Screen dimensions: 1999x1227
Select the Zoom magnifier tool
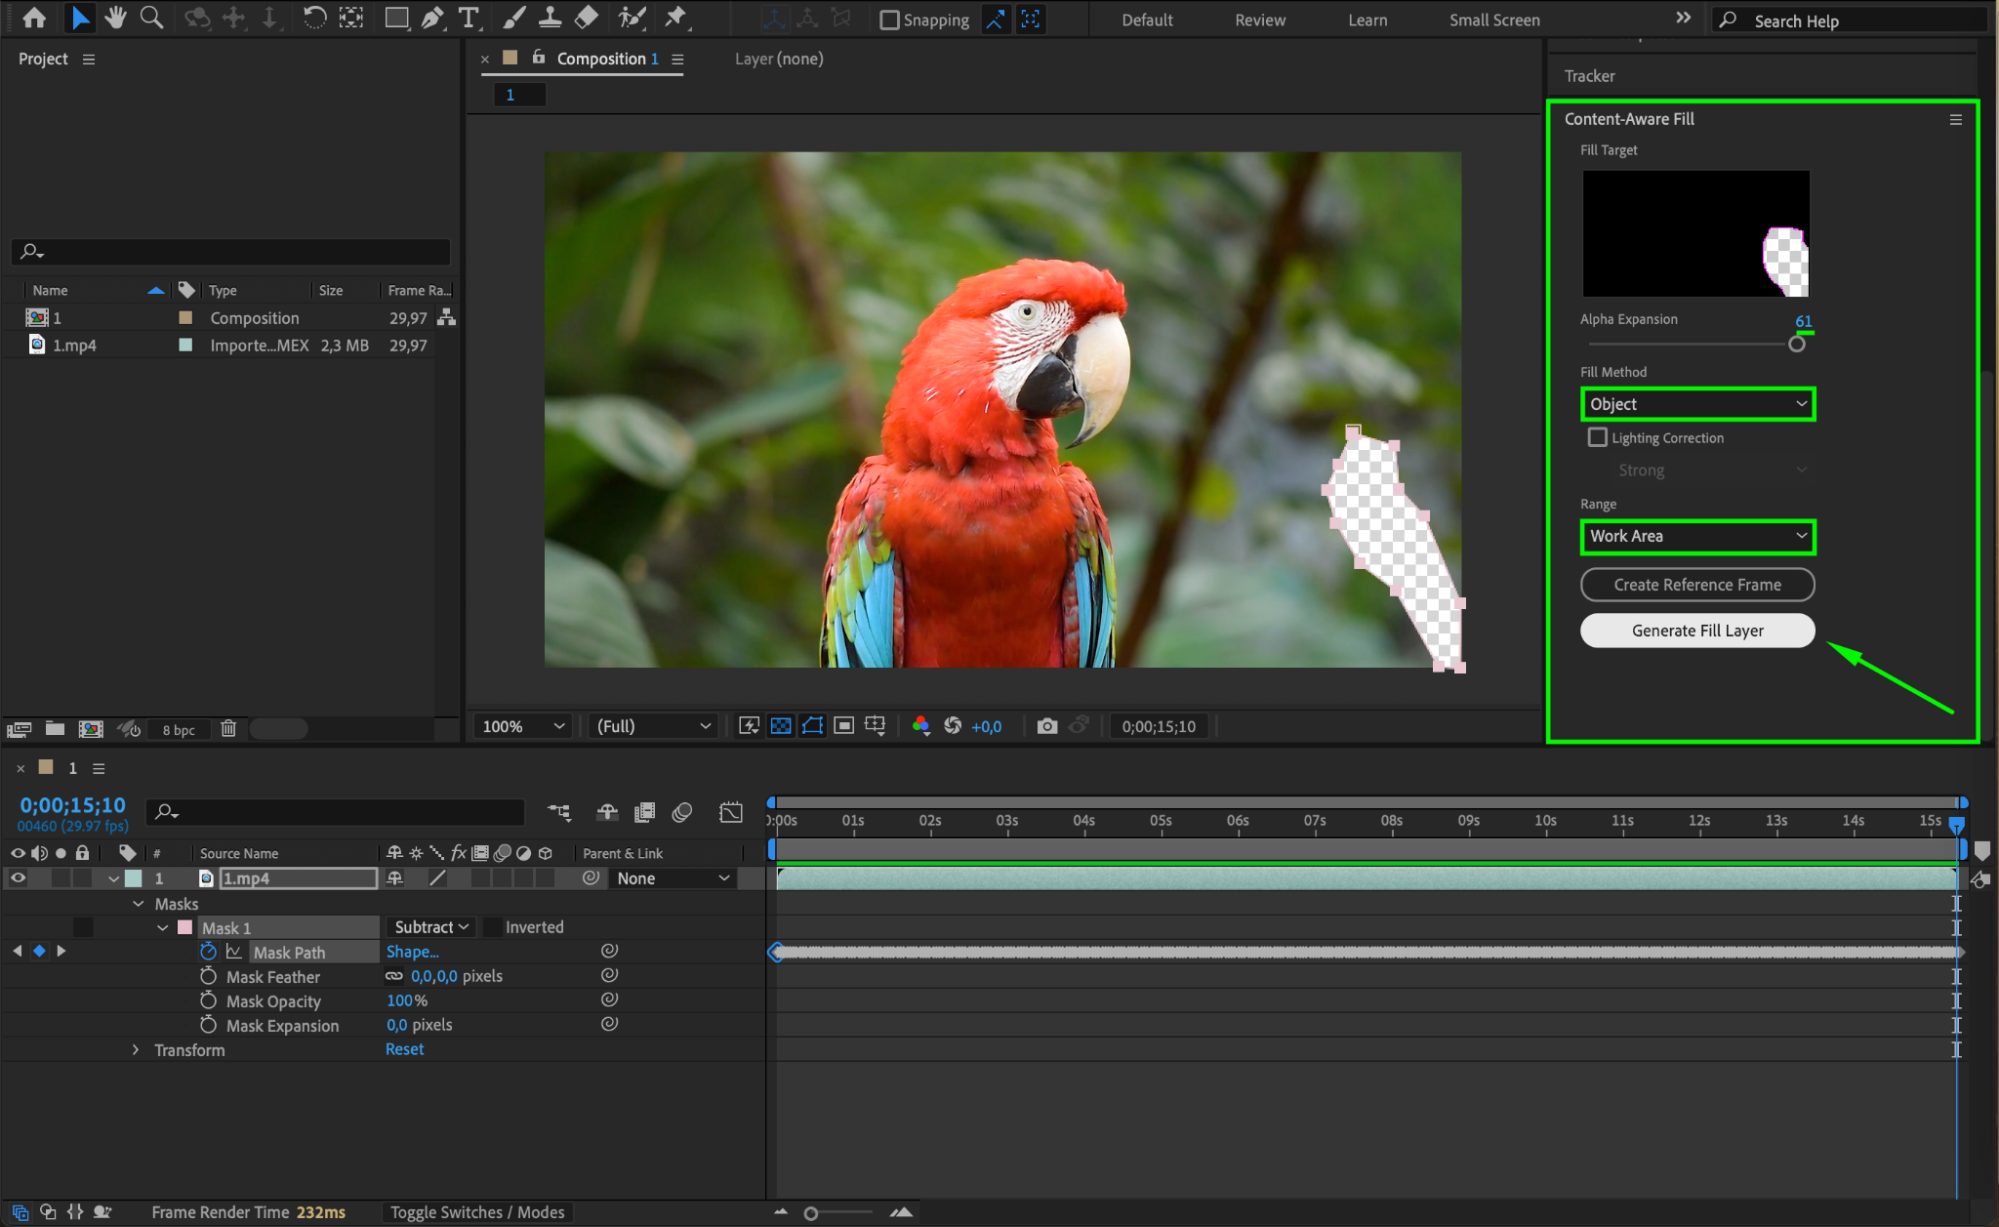coord(151,17)
